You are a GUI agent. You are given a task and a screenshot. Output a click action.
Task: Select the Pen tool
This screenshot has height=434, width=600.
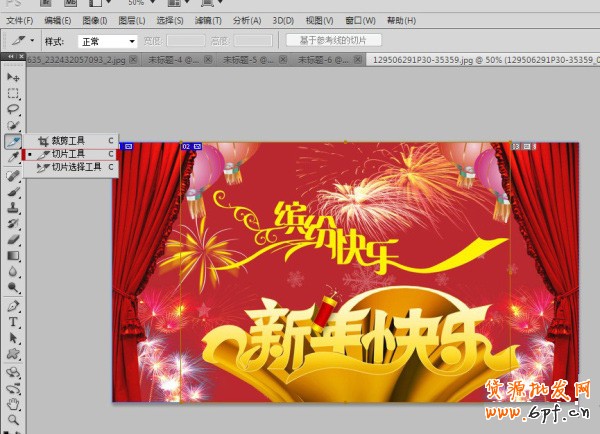click(x=14, y=305)
